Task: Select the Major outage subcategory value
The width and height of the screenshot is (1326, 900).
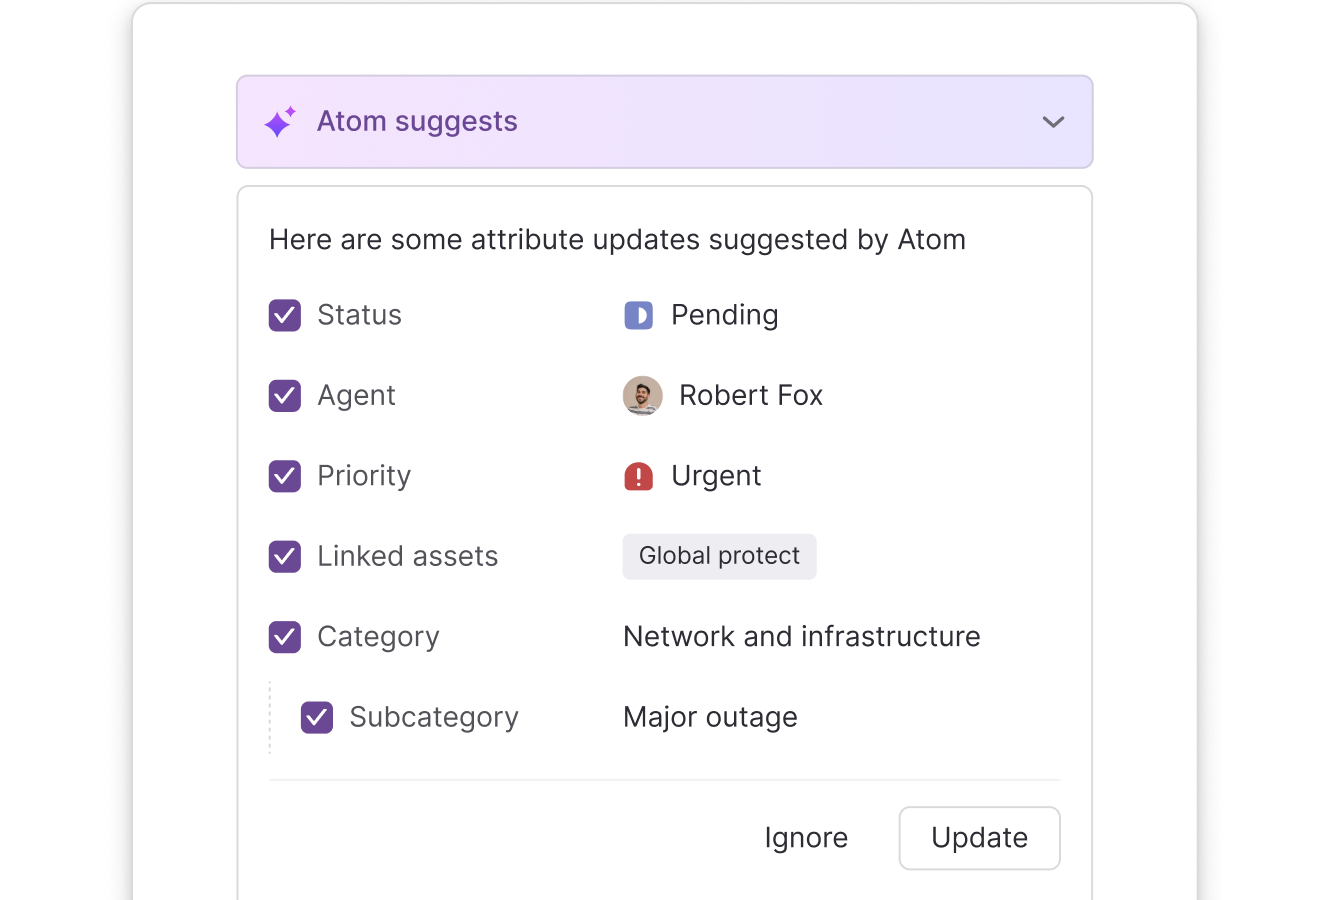Action: 711,717
